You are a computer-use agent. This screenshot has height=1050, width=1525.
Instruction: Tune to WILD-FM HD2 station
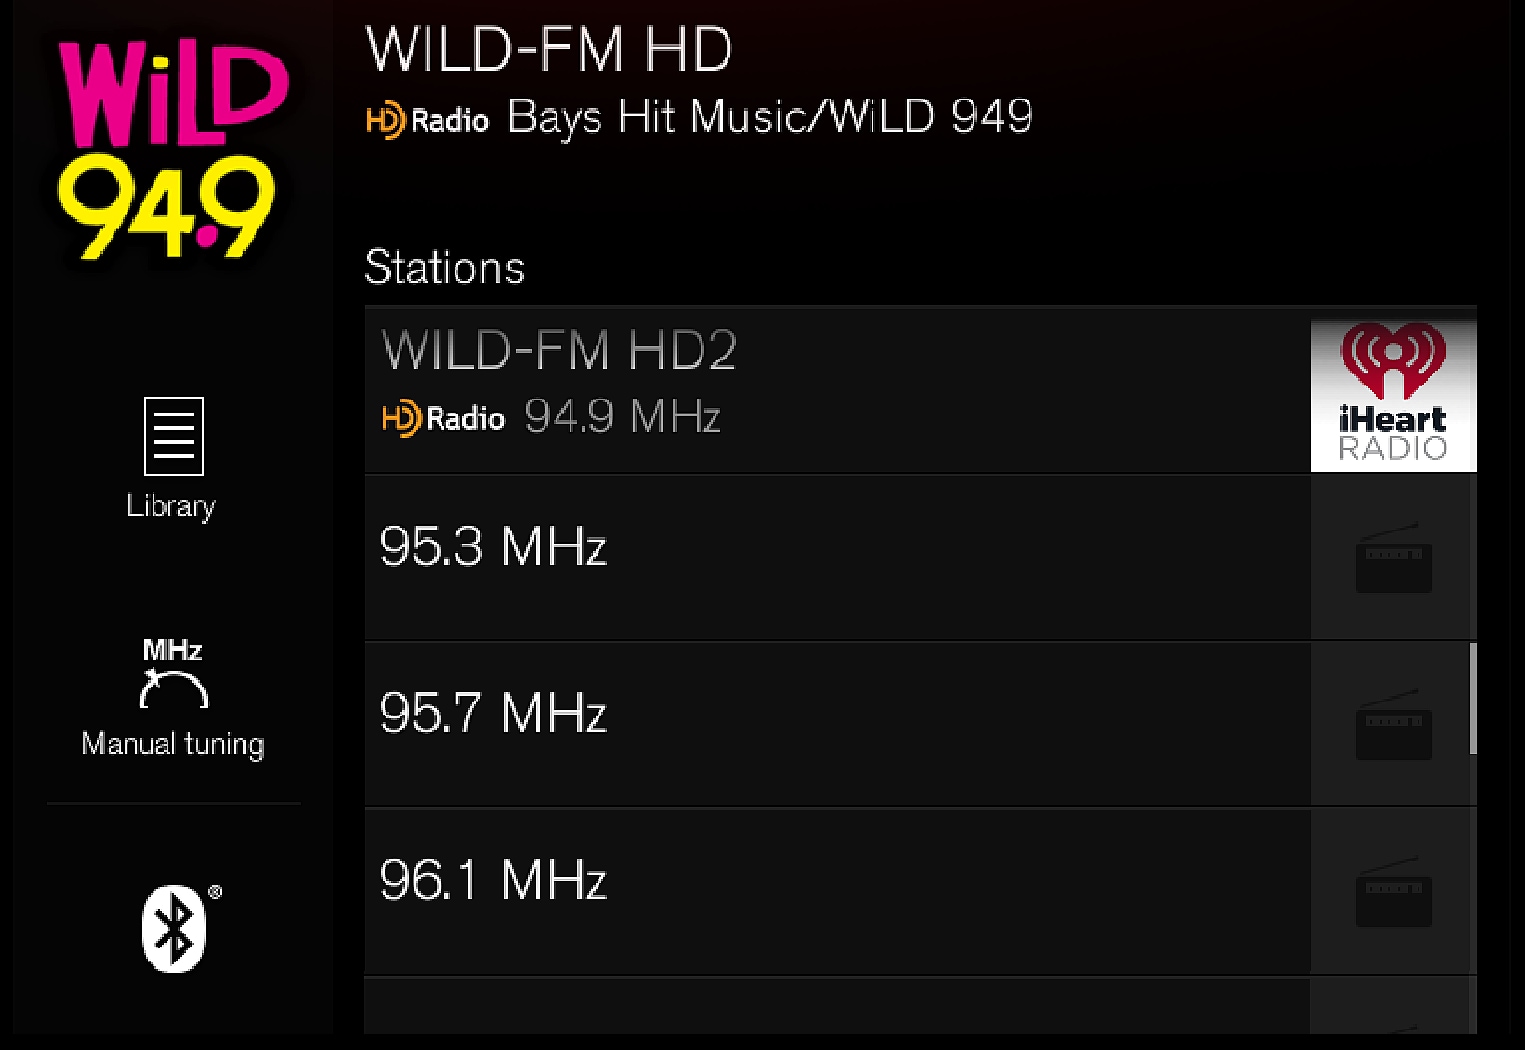(x=837, y=390)
